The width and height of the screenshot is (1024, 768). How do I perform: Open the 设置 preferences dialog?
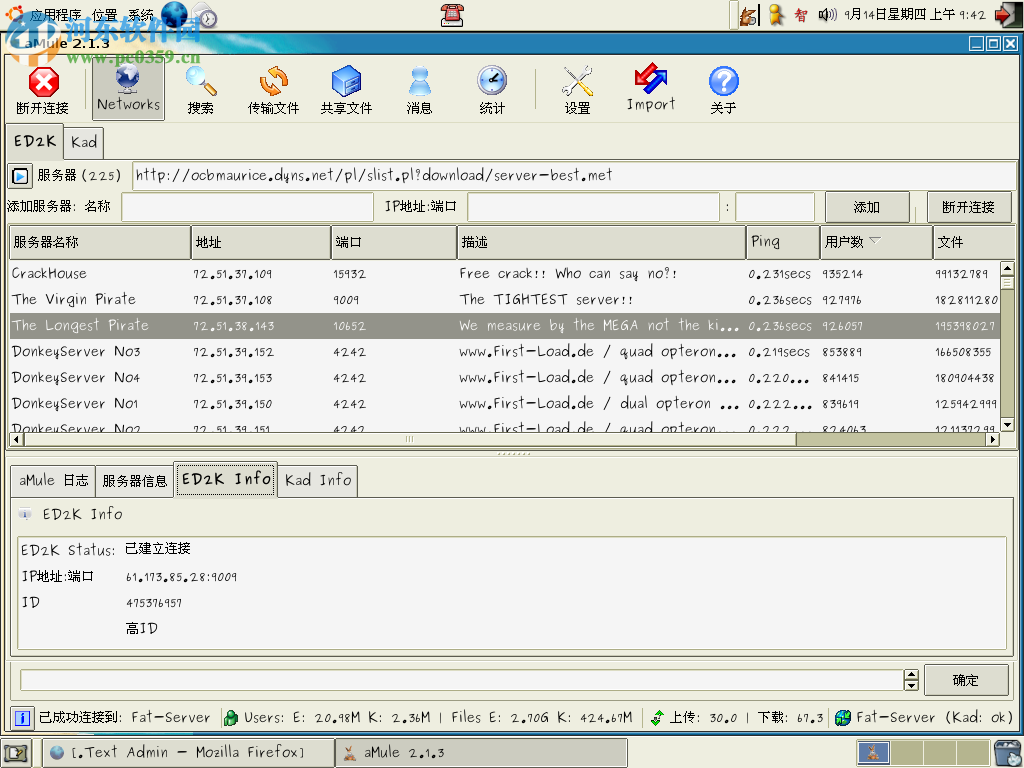pos(577,90)
